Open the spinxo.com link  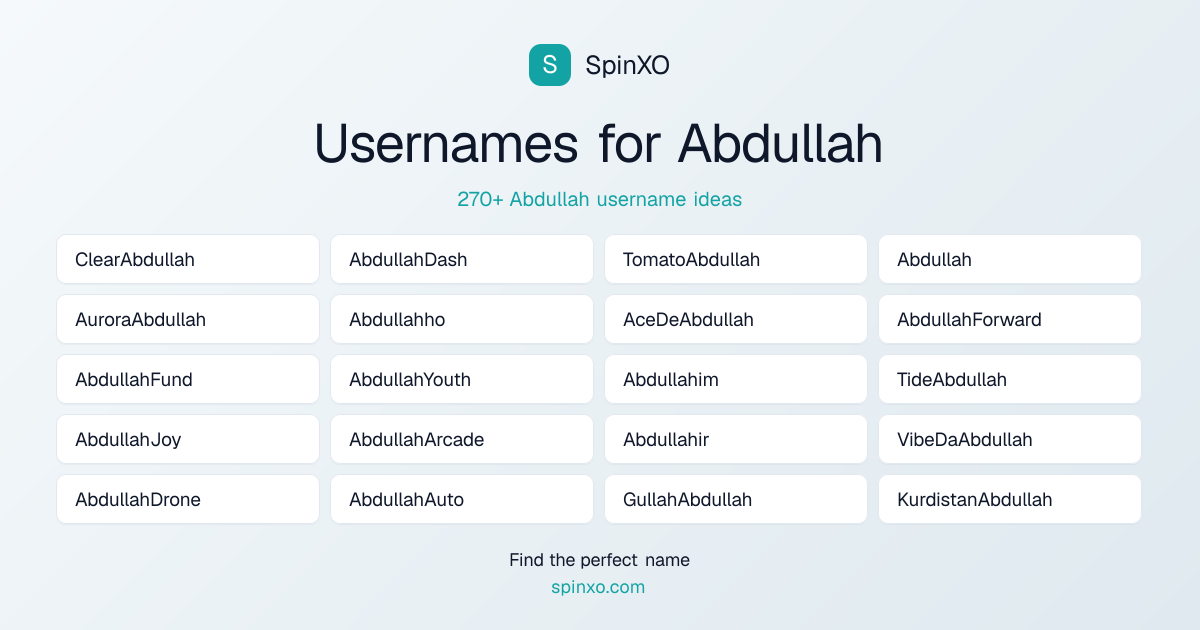point(598,587)
